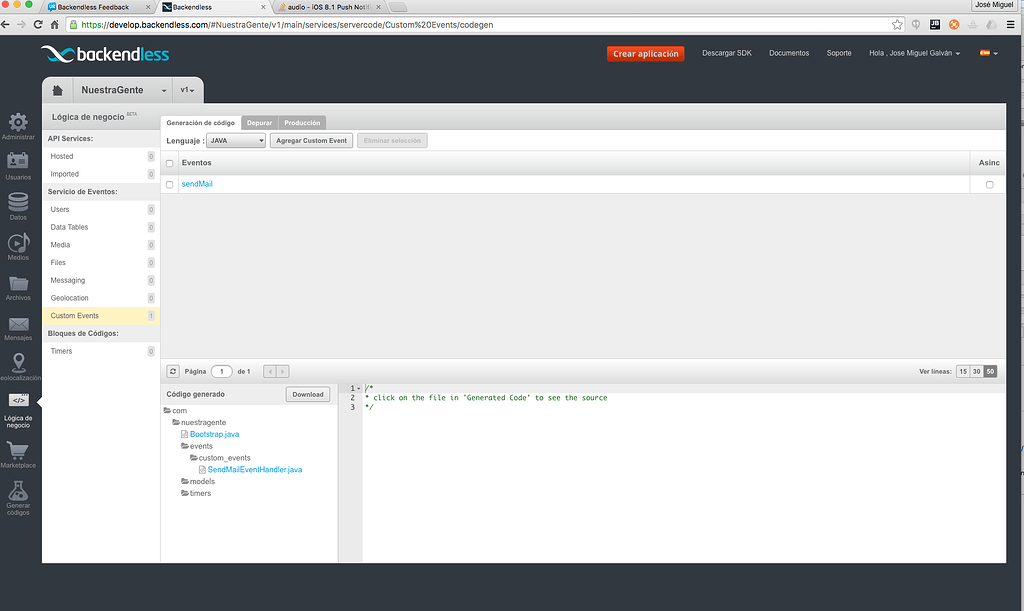Image resolution: width=1024 pixels, height=611 pixels.
Task: Open SendMailEventHandler.java source
Action: point(255,469)
